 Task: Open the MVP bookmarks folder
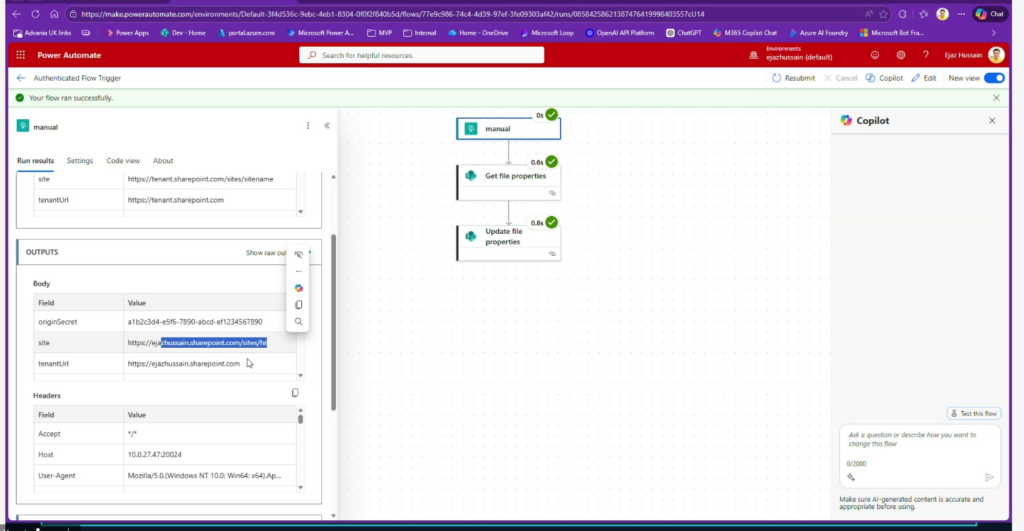[380, 33]
